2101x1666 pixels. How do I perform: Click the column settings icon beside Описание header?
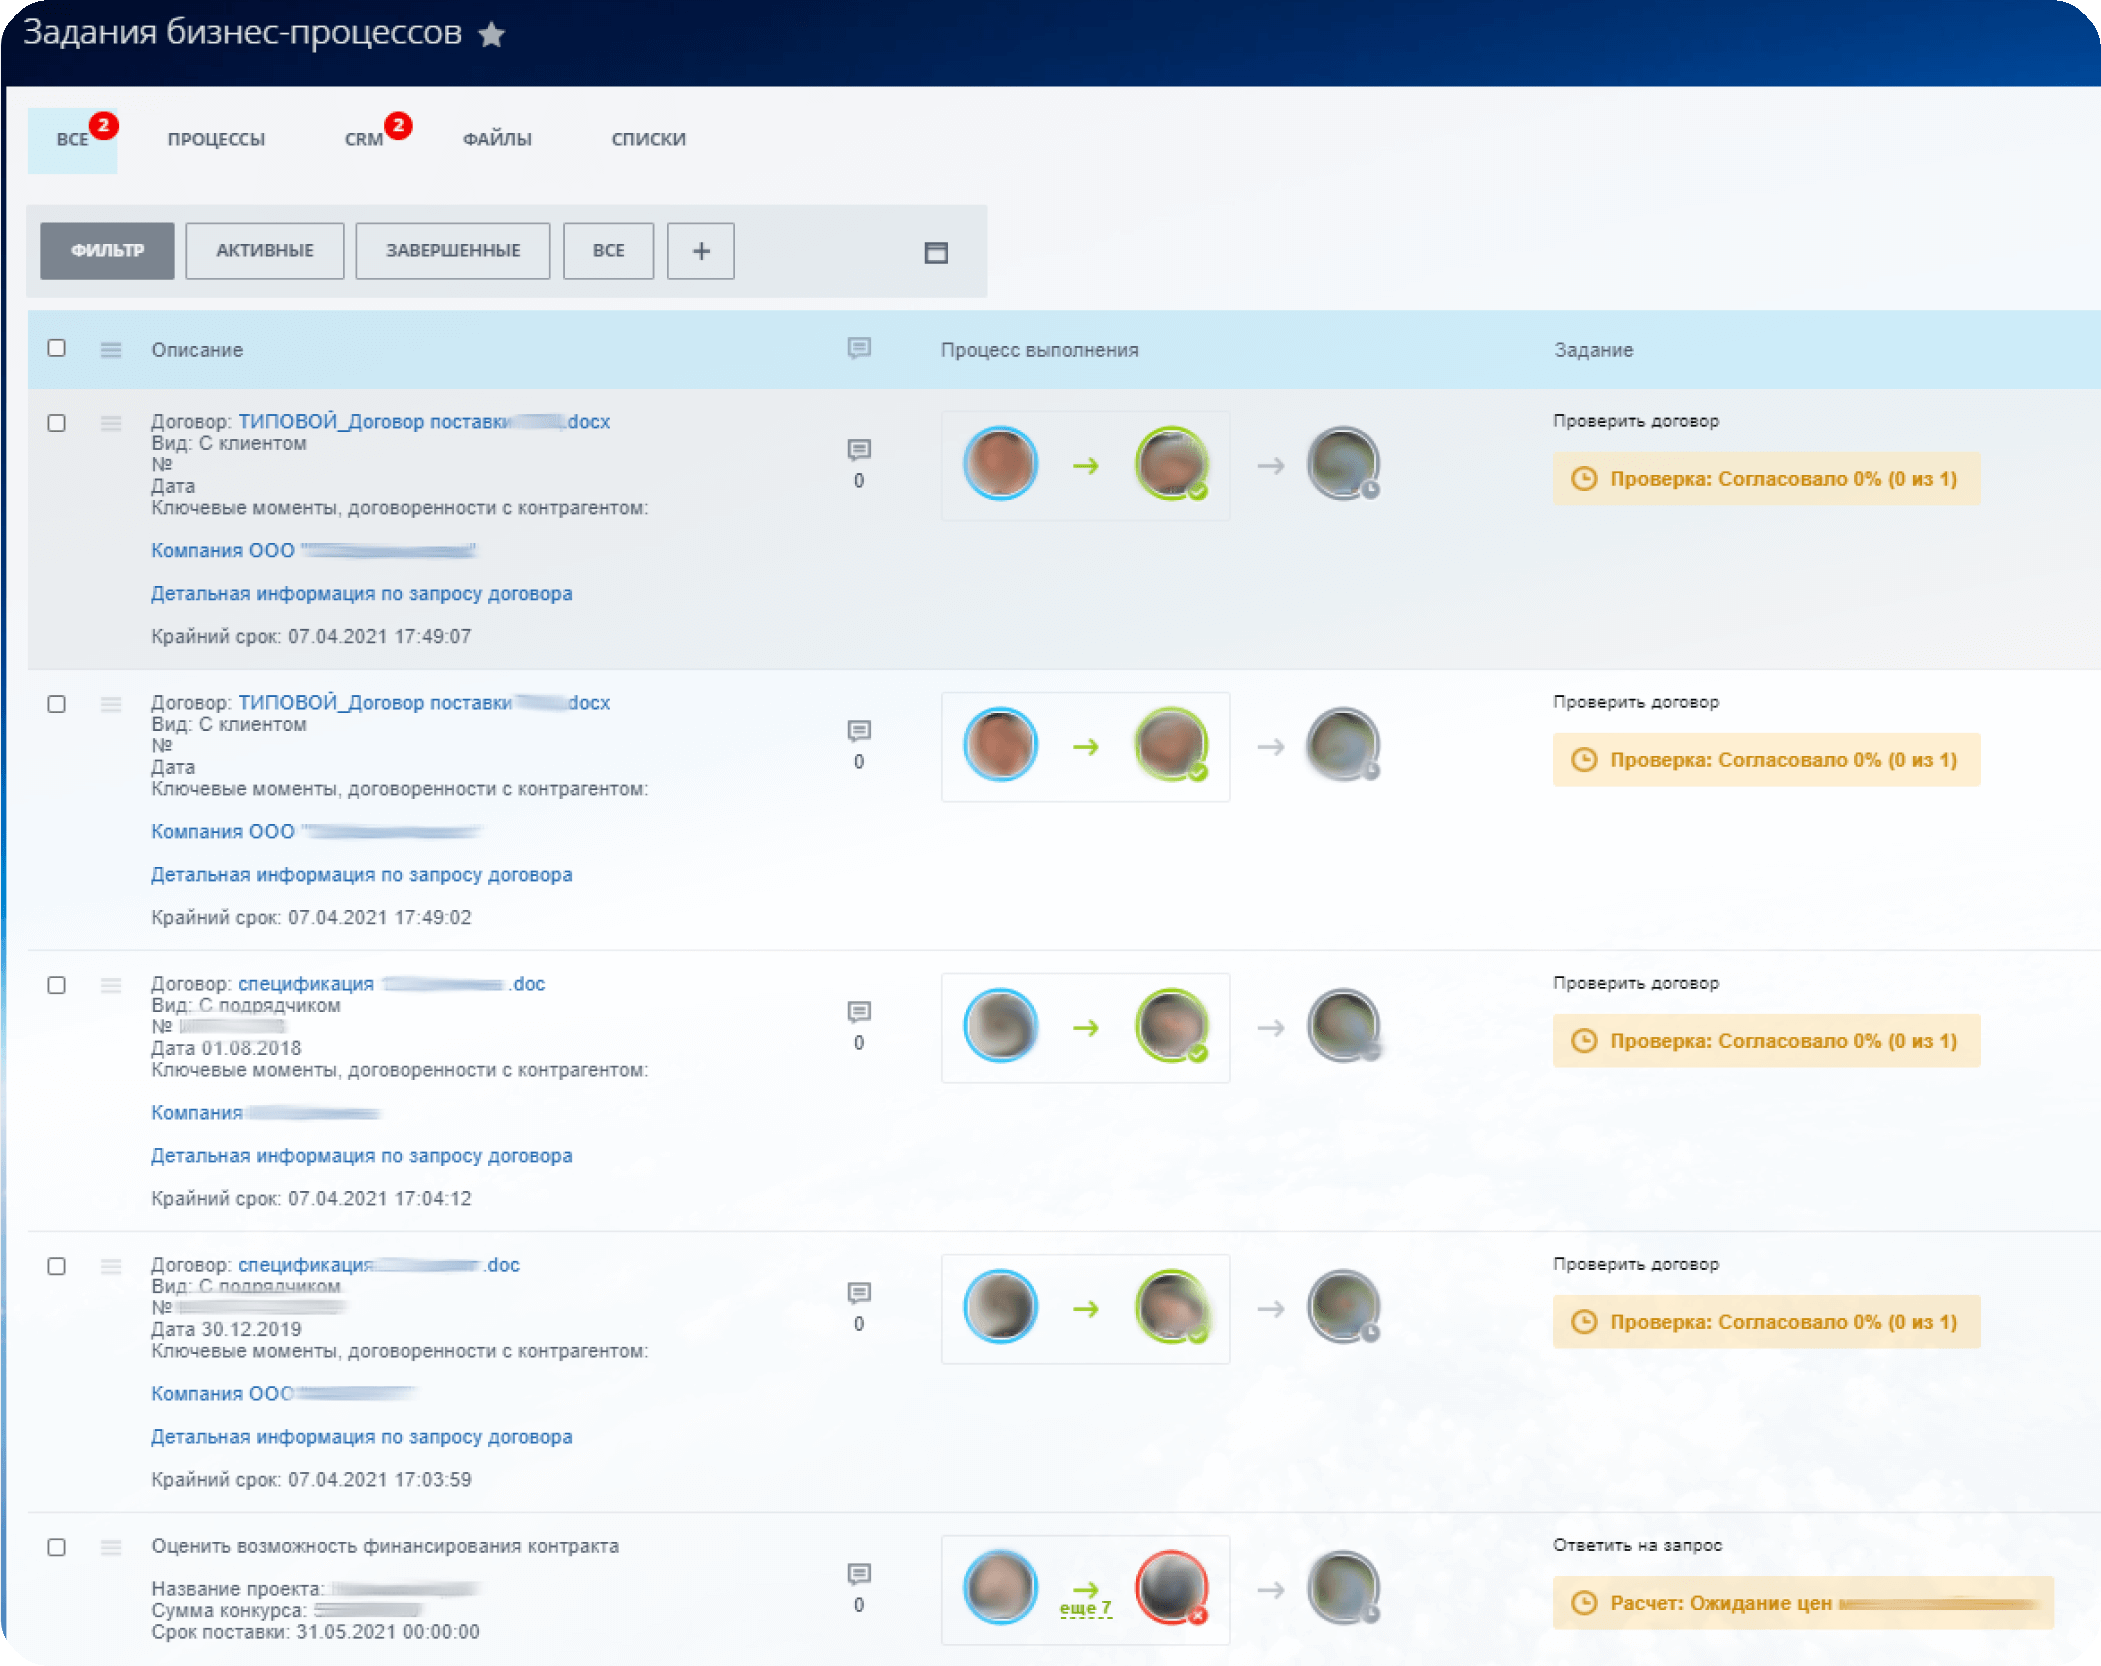click(x=111, y=349)
